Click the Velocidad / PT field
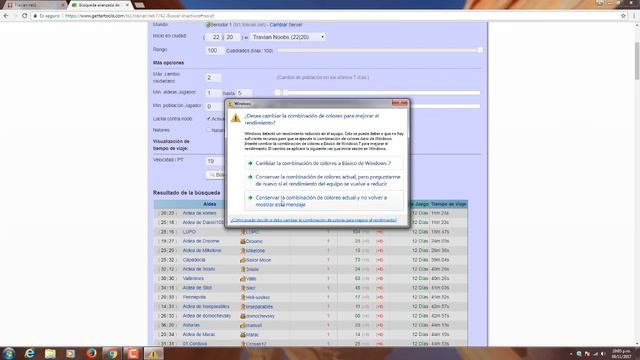640x360 pixels. click(214, 161)
